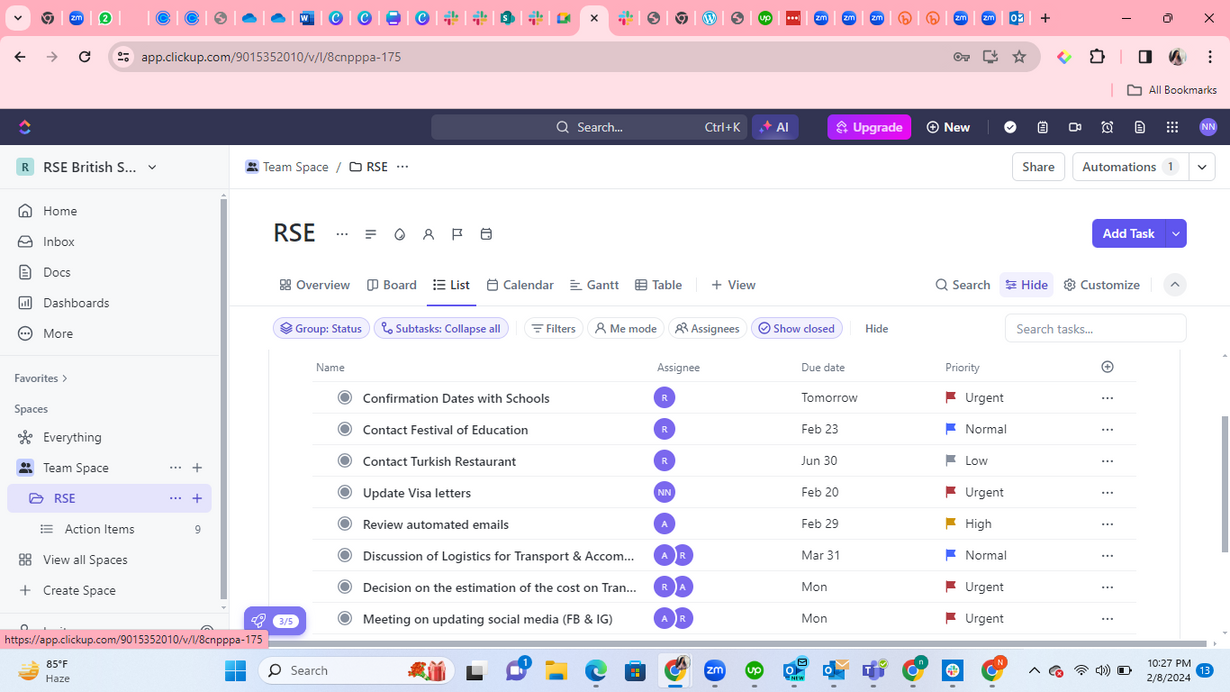Expand the workspace switcher RSE British S...
1230x692 pixels.
point(88,167)
